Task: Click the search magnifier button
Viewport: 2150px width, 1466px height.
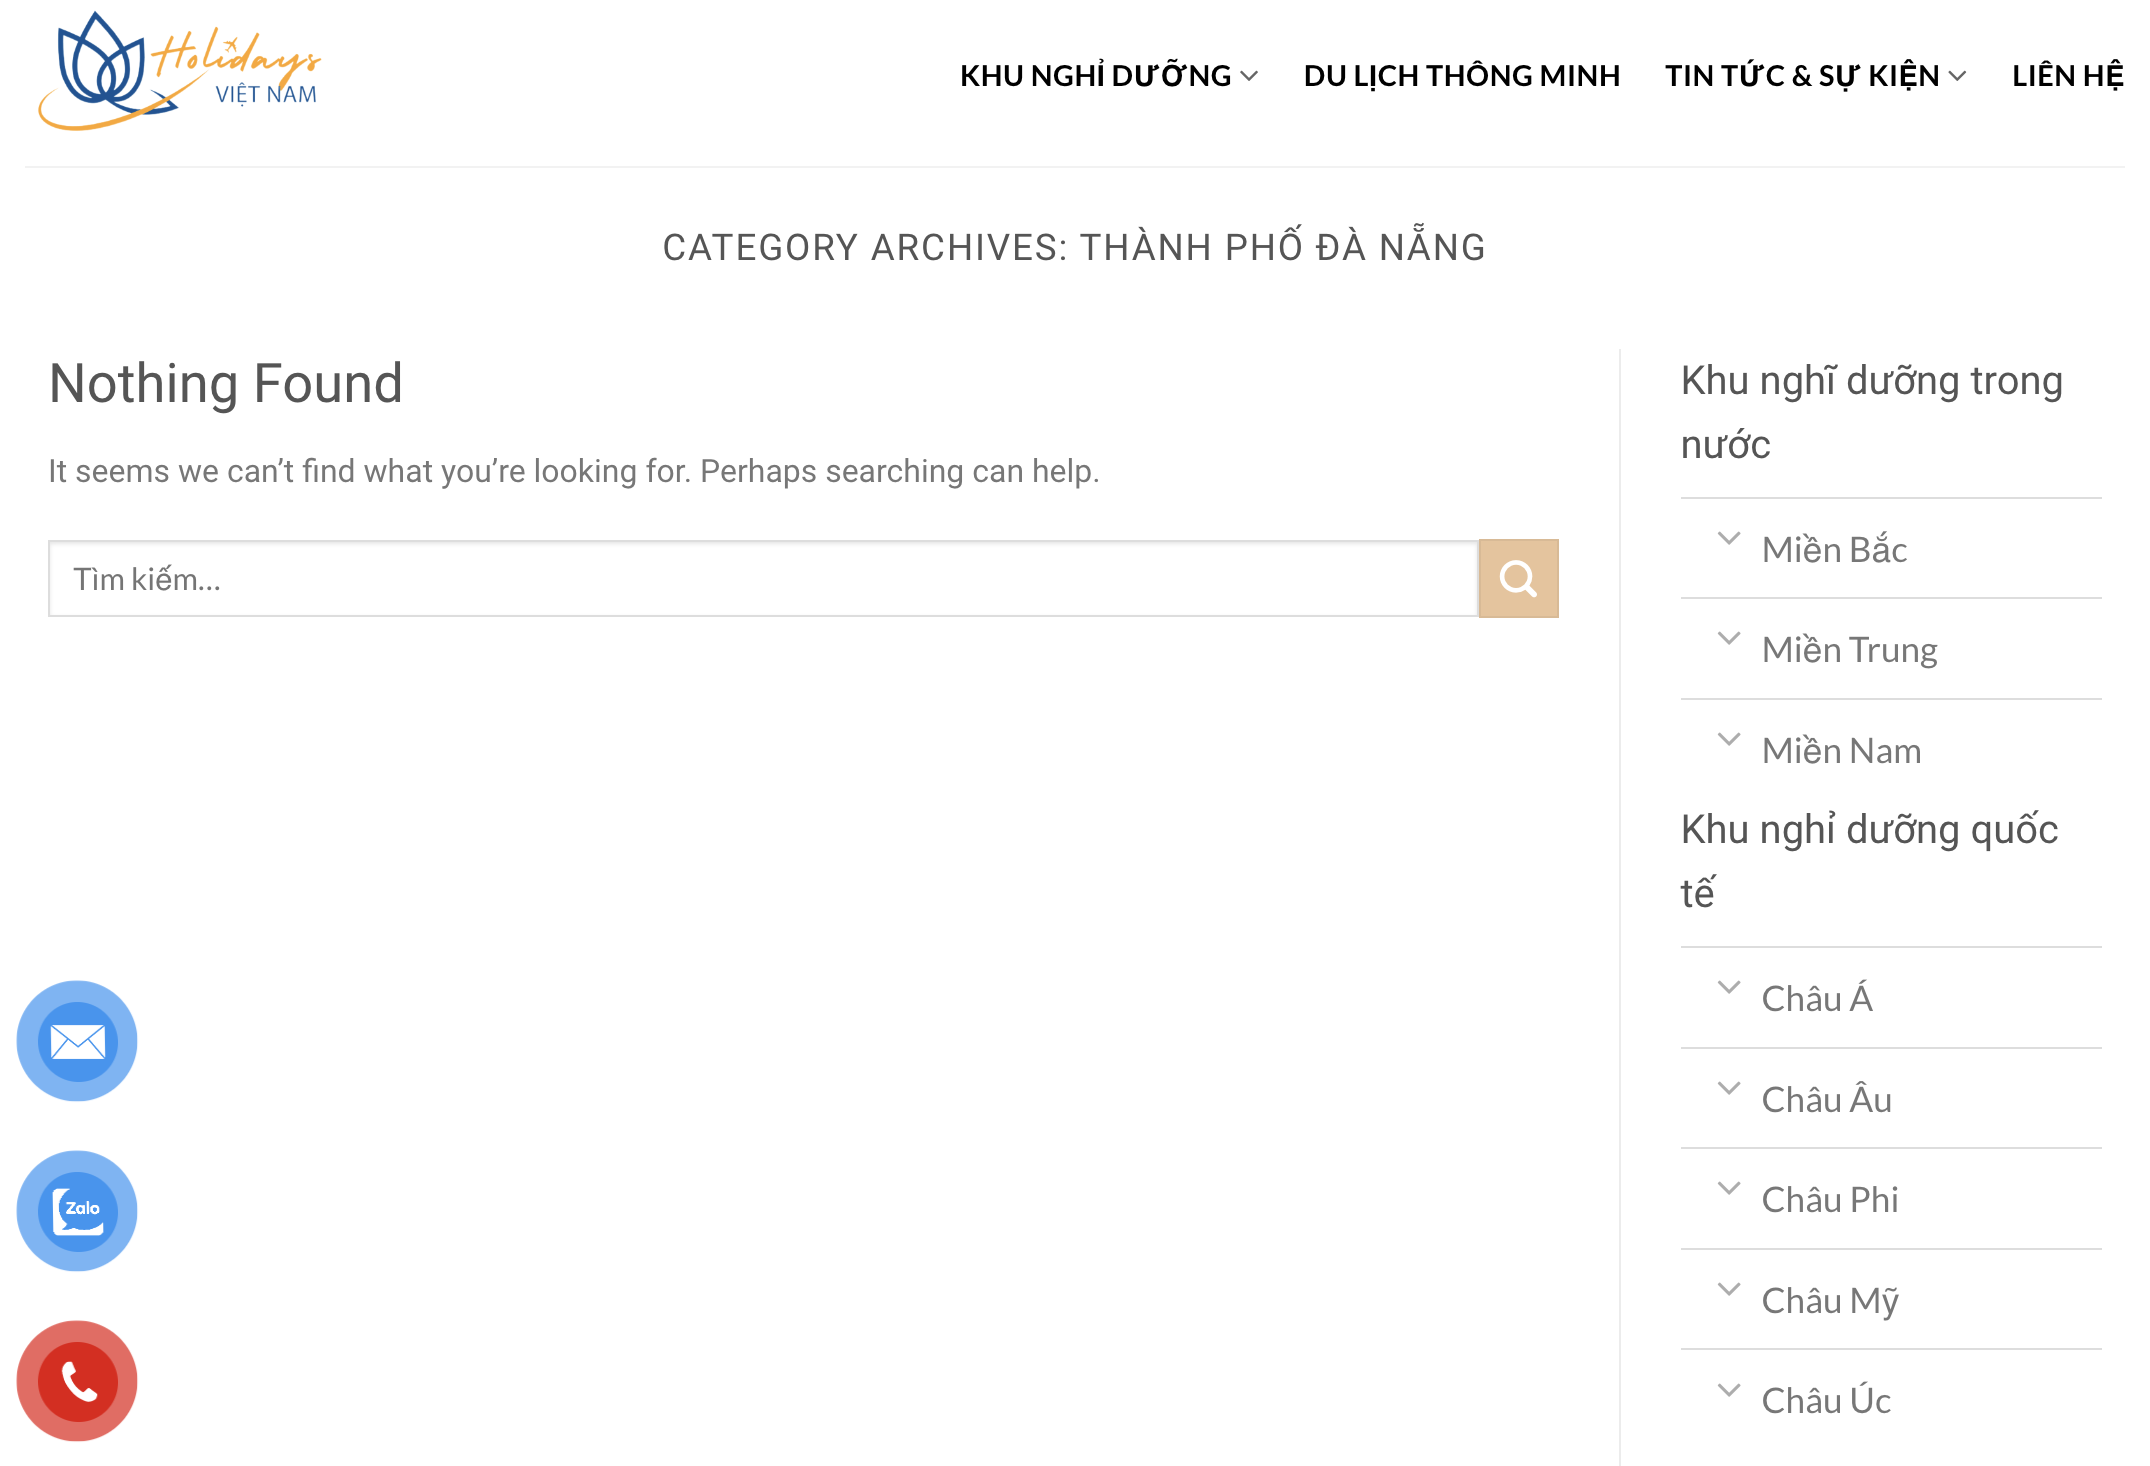Action: (x=1517, y=579)
